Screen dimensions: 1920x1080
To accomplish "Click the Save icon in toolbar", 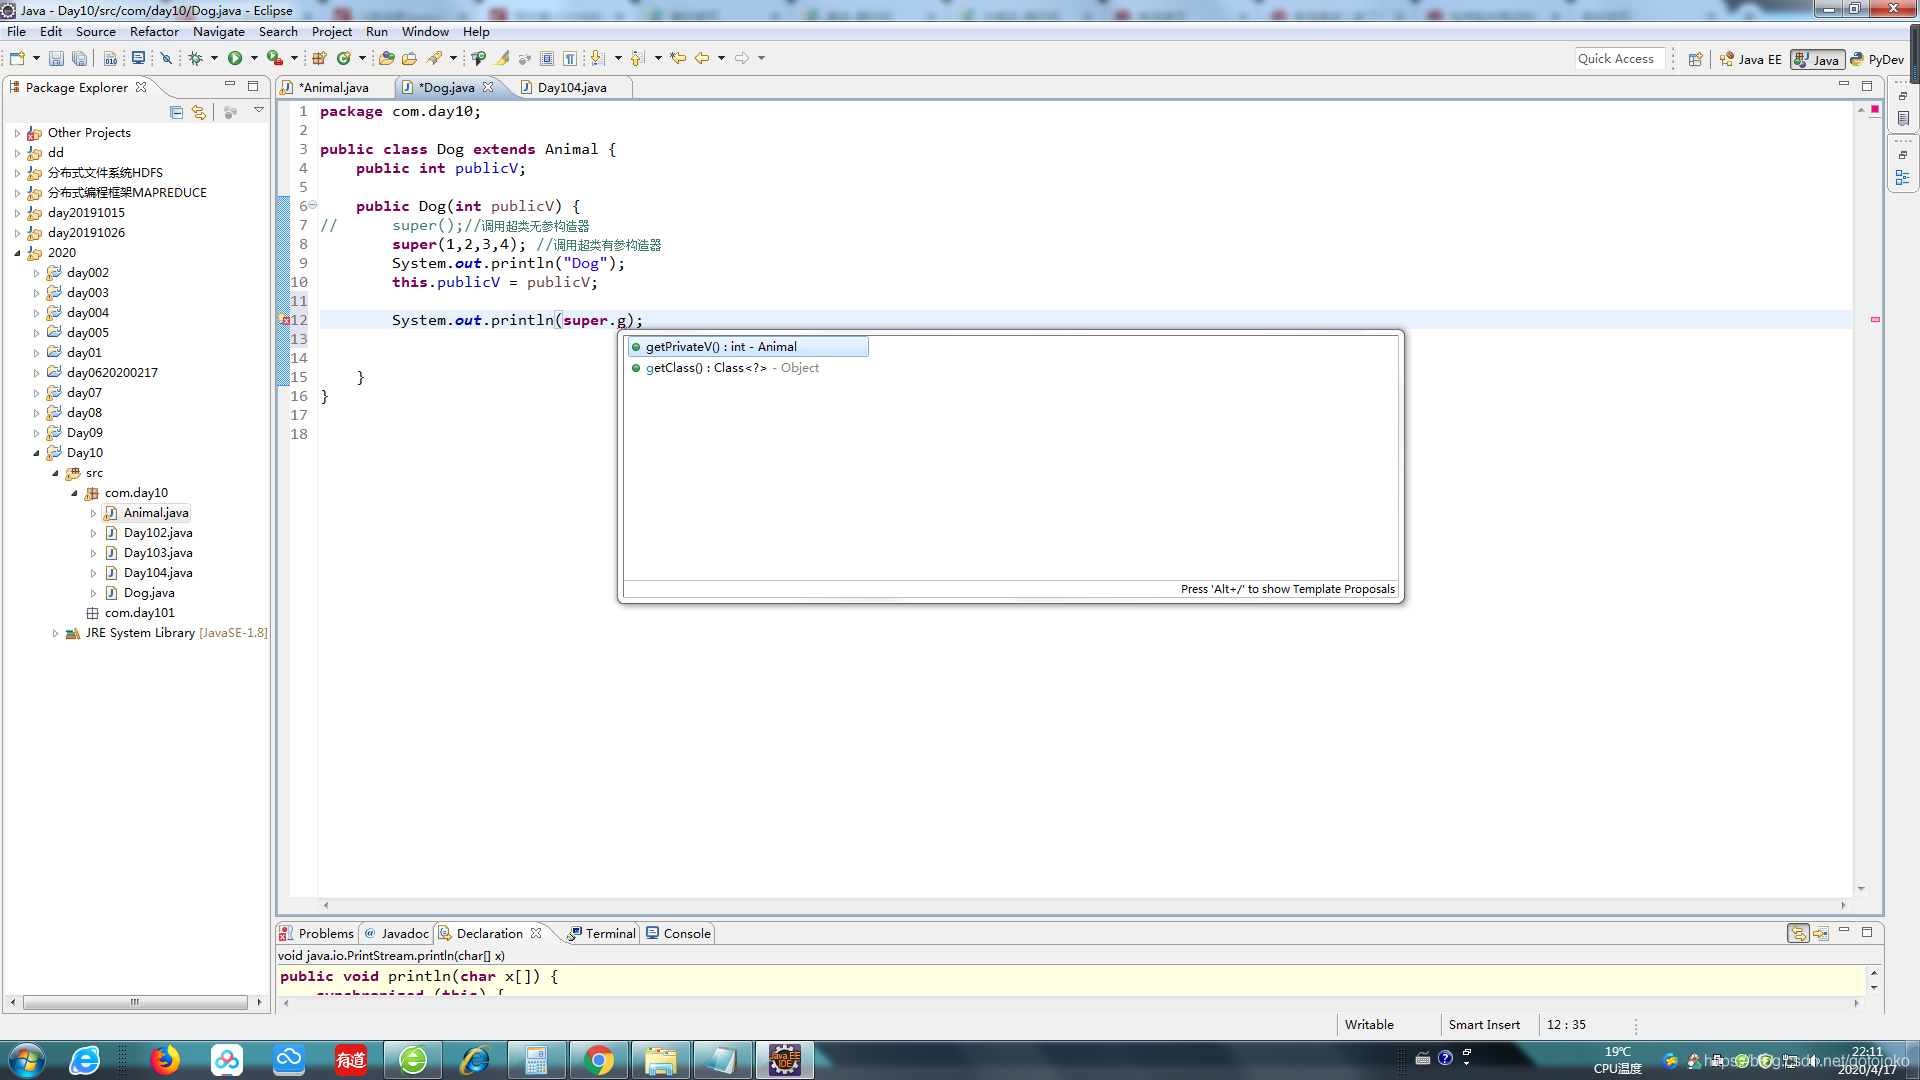I will 56,59.
